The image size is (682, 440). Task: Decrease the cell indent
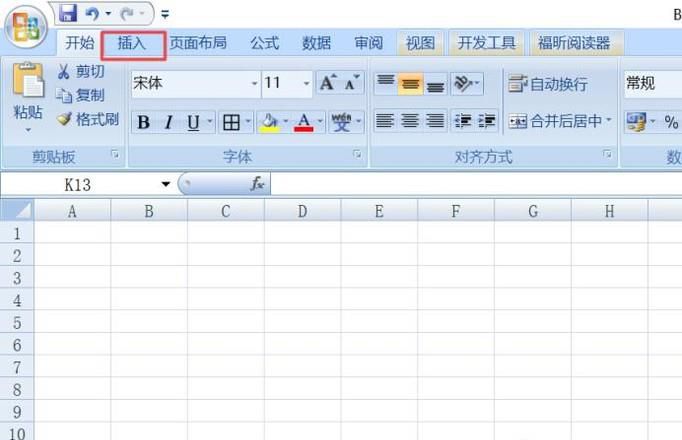(x=463, y=120)
